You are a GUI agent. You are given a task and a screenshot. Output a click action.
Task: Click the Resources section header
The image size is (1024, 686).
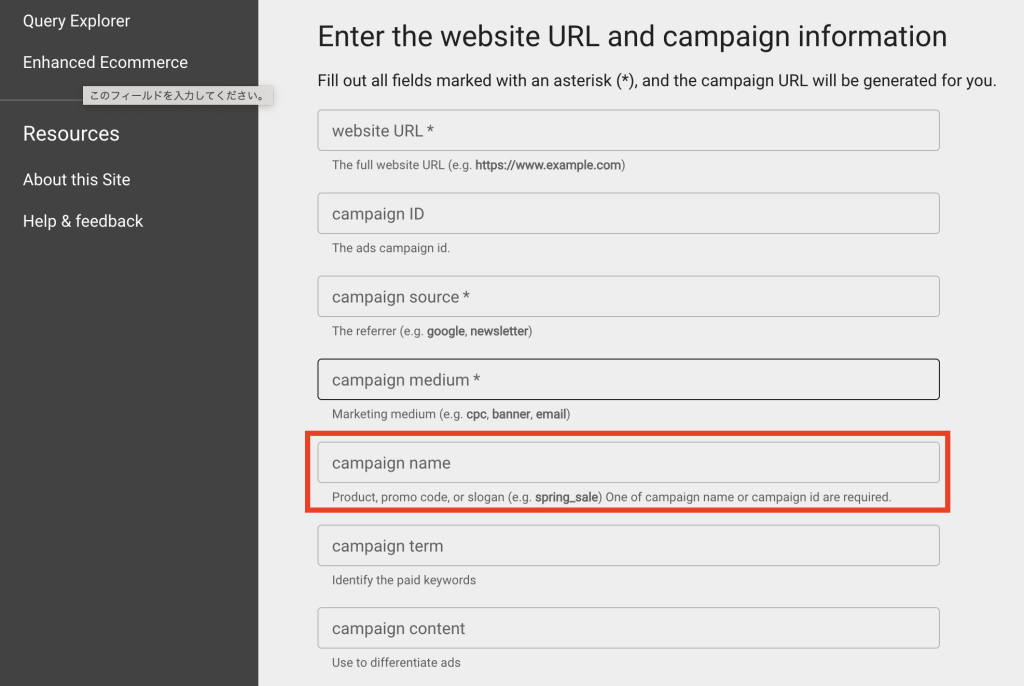coord(70,133)
